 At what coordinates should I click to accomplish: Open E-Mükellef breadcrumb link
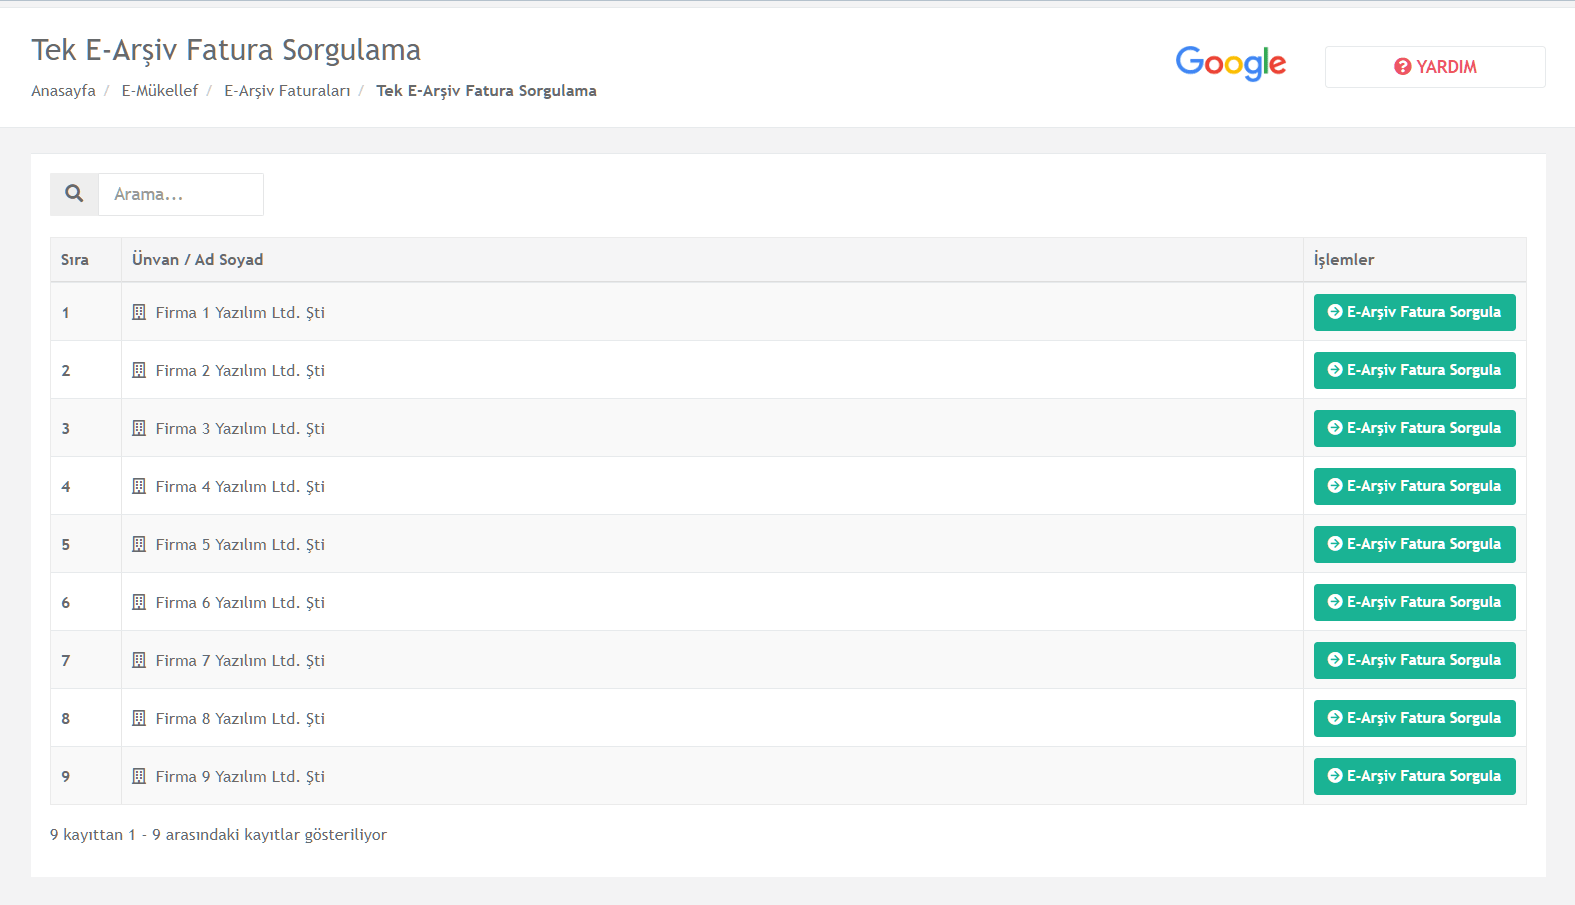click(x=160, y=91)
